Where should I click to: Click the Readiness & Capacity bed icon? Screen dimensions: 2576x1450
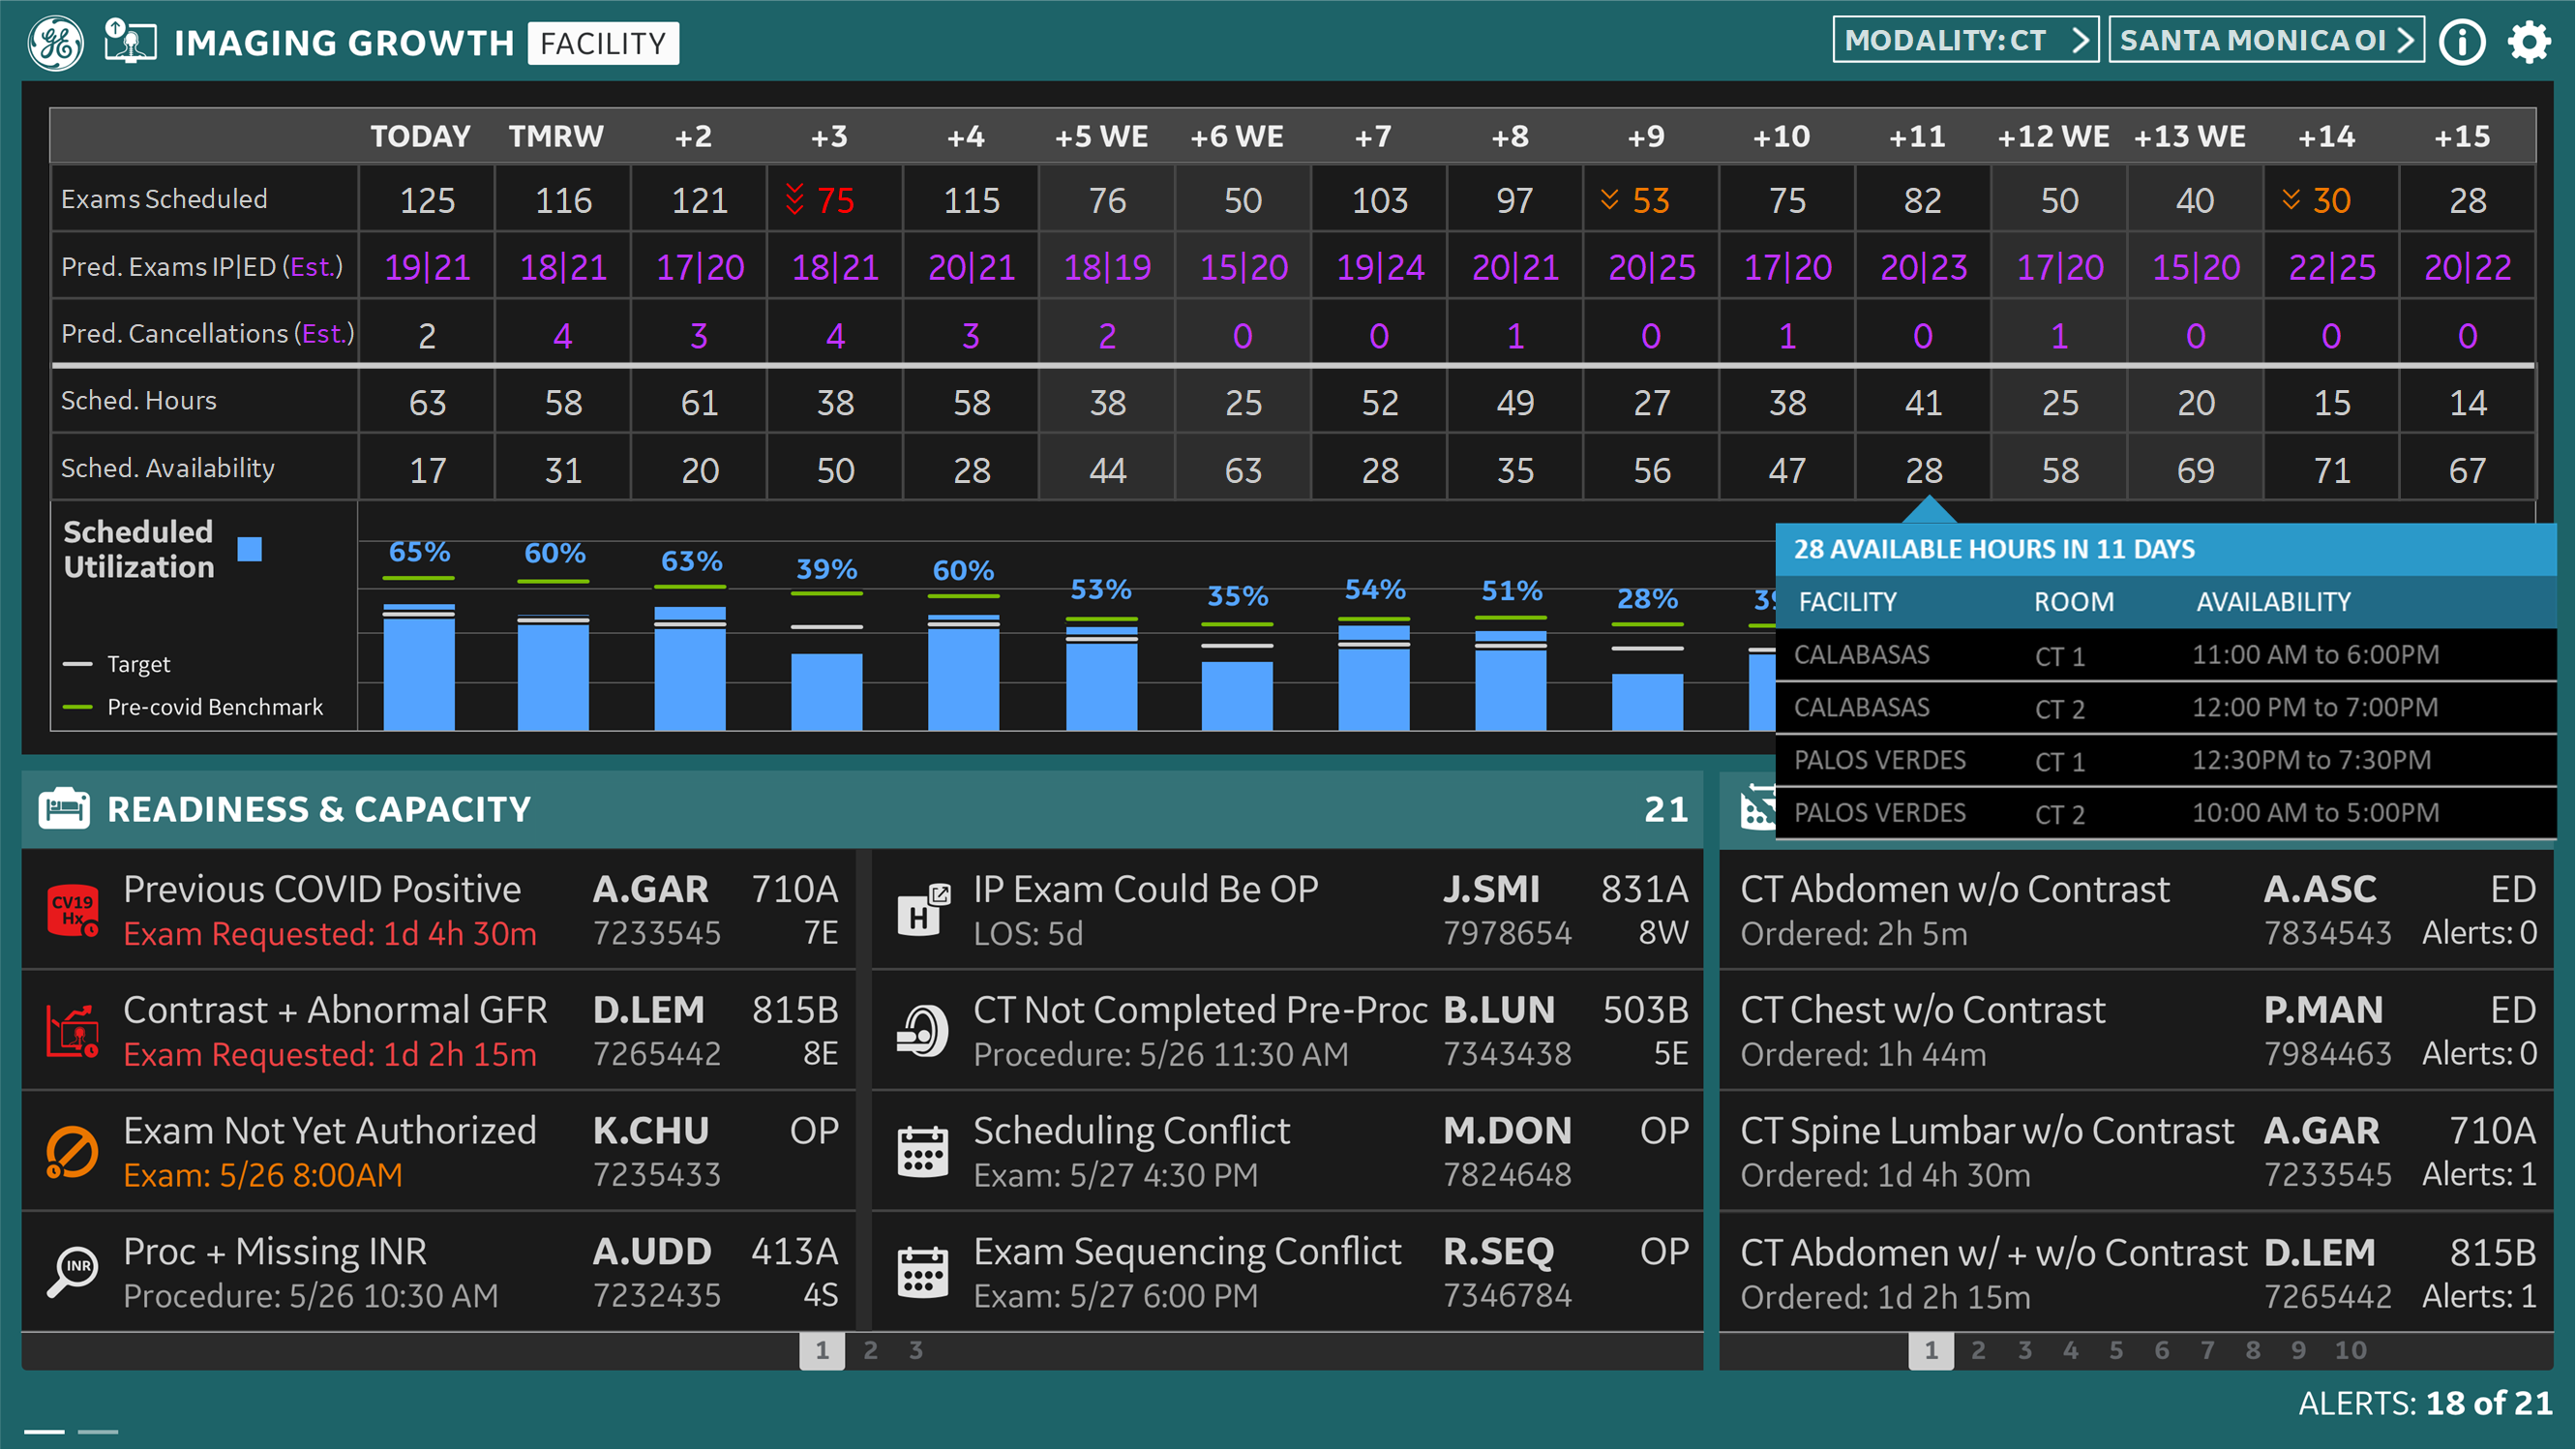point(64,808)
